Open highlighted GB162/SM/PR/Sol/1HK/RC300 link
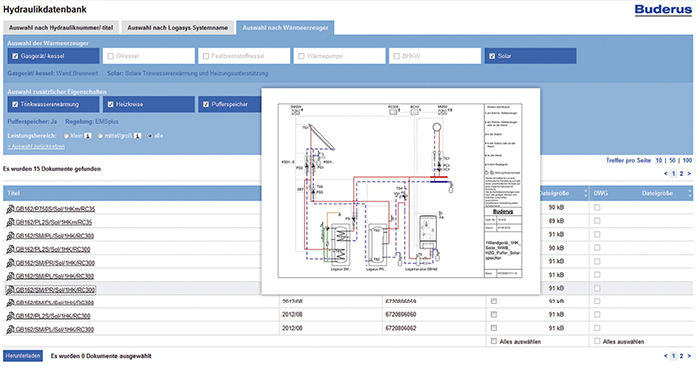697x375 pixels. [x=55, y=290]
